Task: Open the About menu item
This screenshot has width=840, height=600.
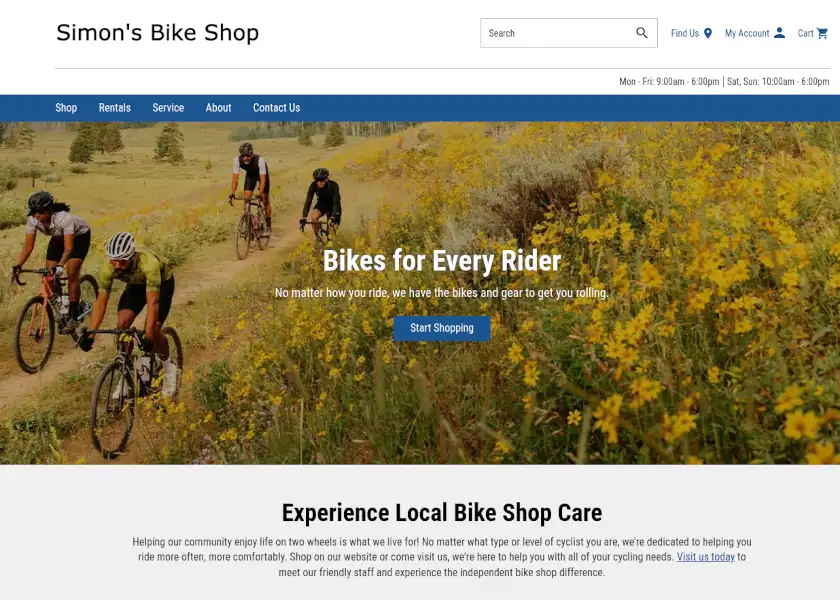Action: [219, 108]
